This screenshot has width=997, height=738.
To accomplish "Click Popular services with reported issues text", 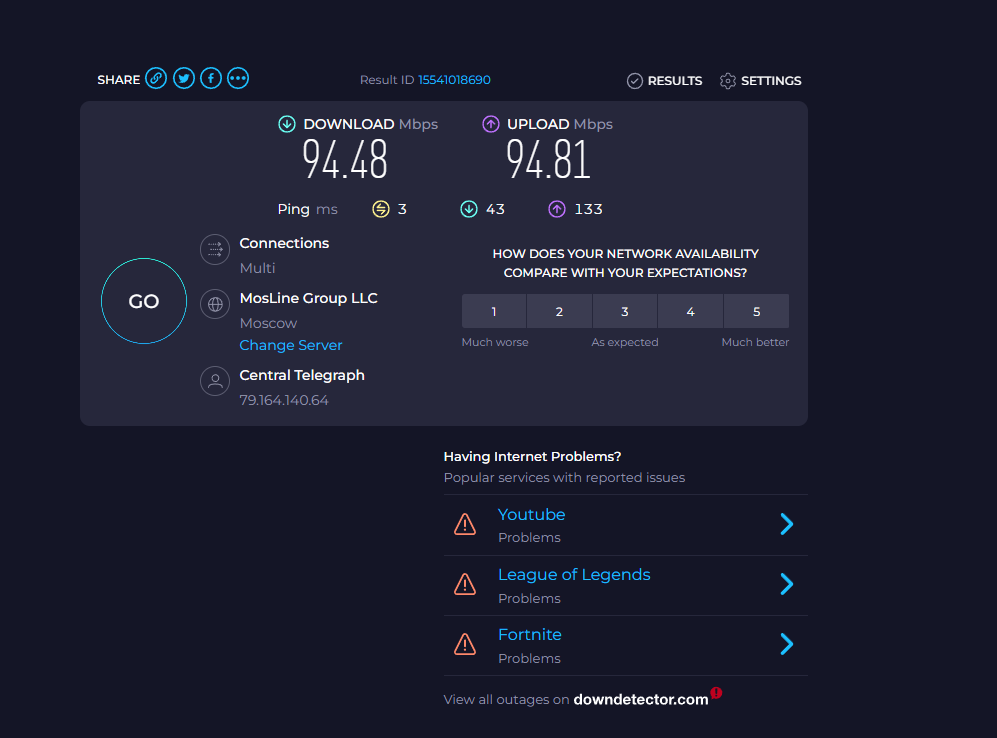I will (x=564, y=477).
